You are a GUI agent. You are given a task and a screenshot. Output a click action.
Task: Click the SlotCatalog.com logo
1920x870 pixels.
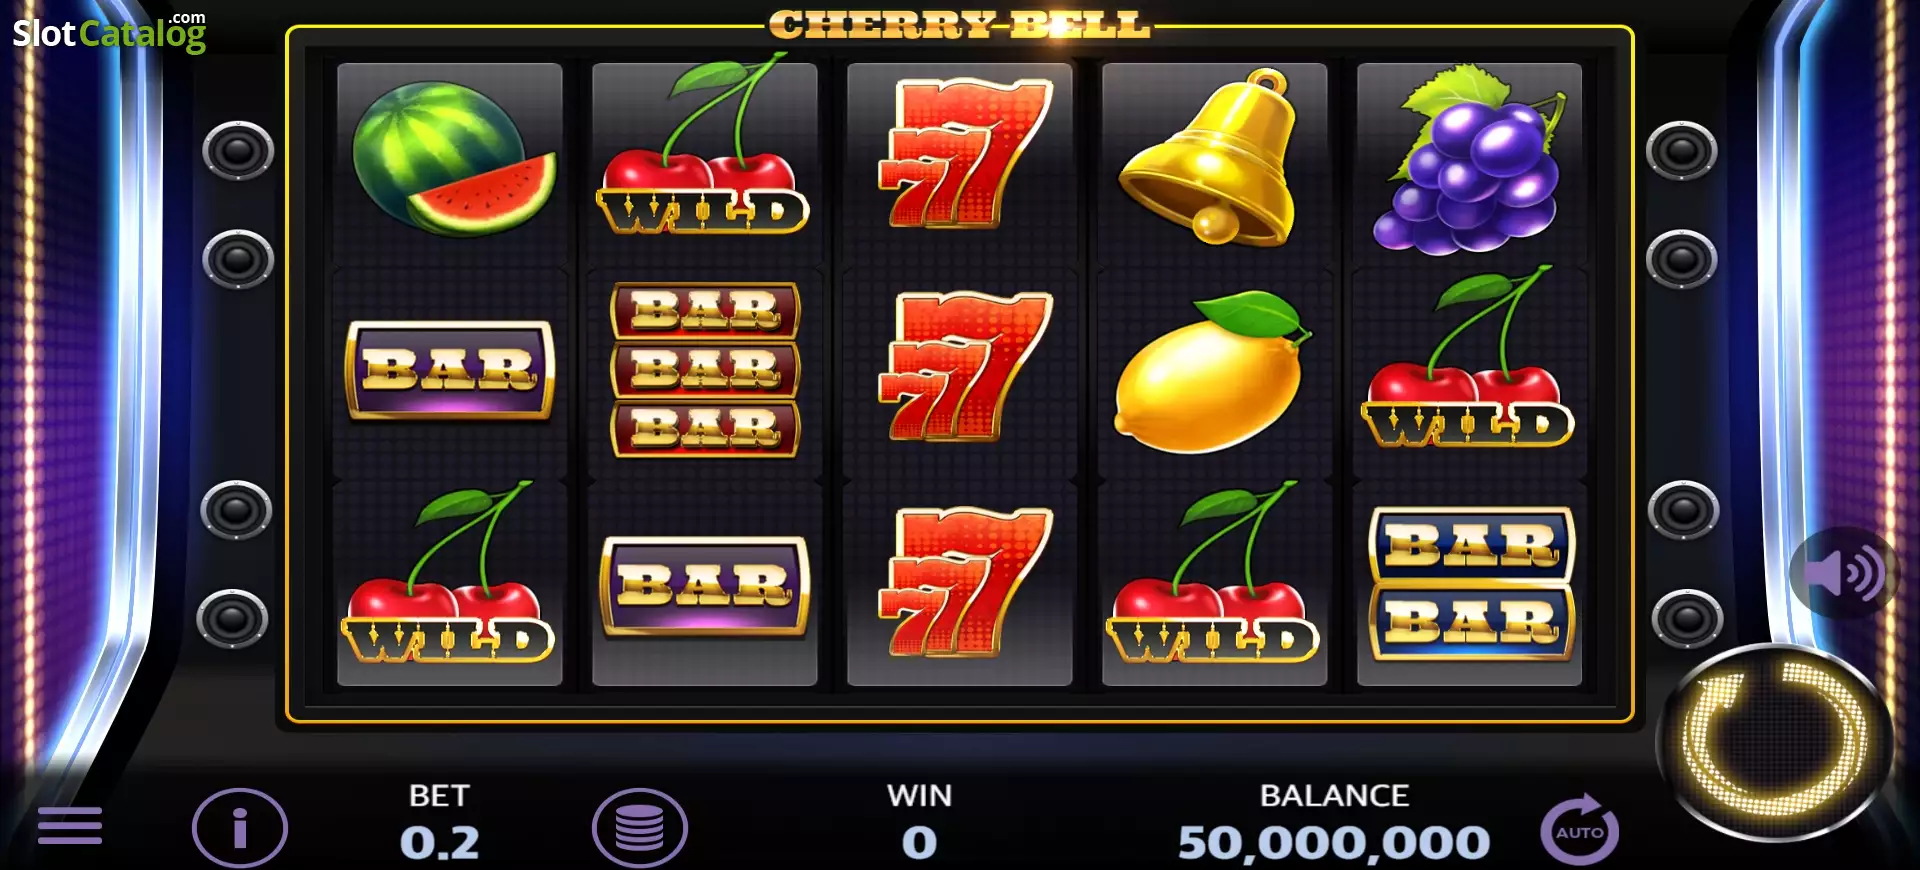(x=109, y=32)
